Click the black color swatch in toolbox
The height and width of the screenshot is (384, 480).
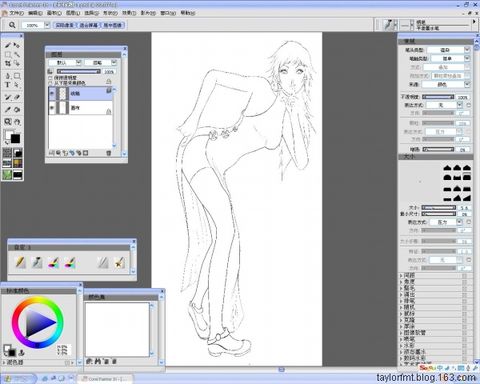[15, 138]
